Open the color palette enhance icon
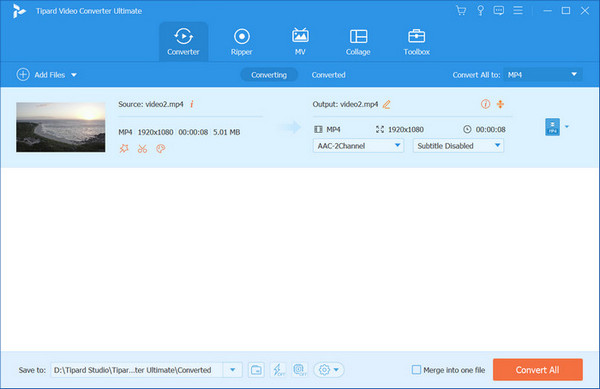Viewport: 600px width, 389px height. 161,149
